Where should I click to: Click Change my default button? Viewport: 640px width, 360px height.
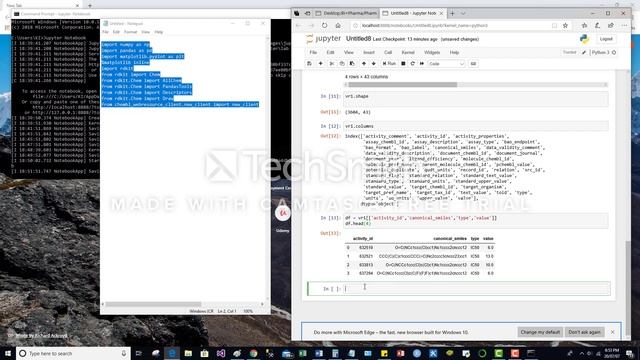point(540,332)
